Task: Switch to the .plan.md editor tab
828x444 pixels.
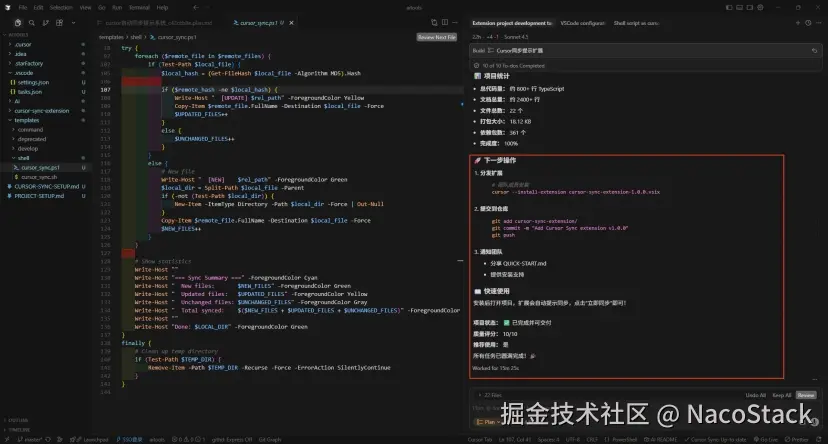Action: pos(155,23)
